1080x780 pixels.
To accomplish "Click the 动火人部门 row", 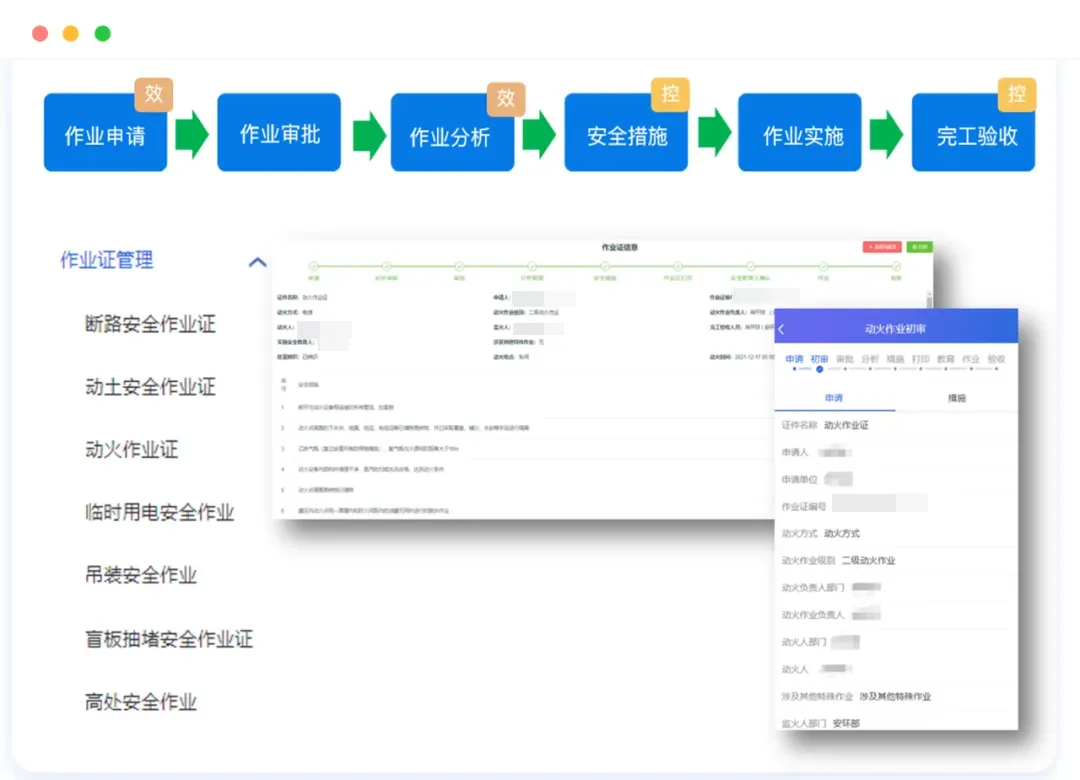I will tap(896, 642).
